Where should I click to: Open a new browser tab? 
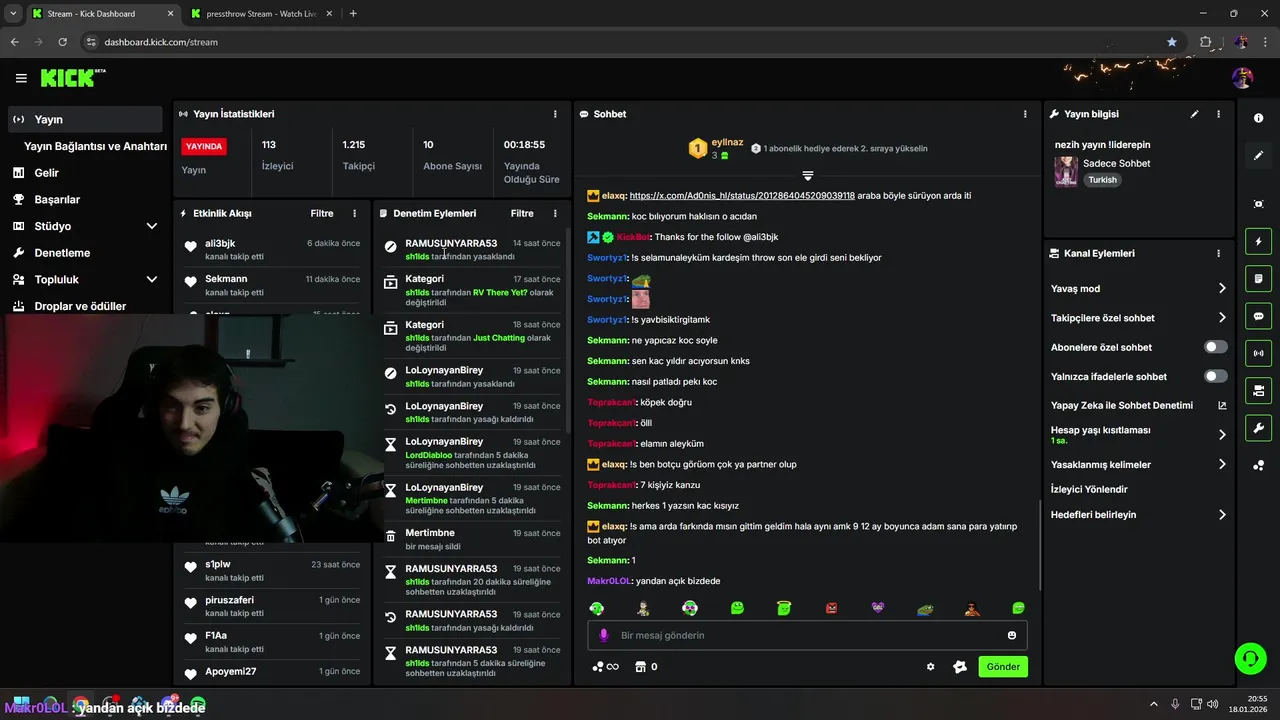tap(353, 14)
